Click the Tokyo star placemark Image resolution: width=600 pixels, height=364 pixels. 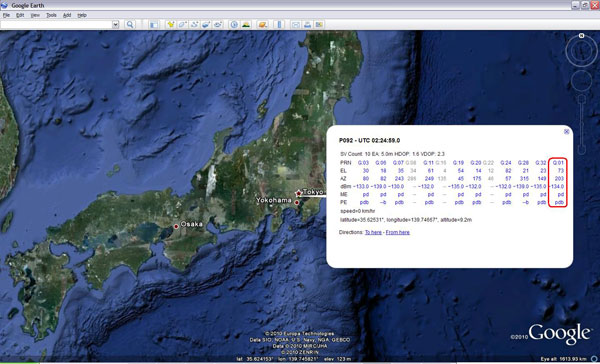298,193
